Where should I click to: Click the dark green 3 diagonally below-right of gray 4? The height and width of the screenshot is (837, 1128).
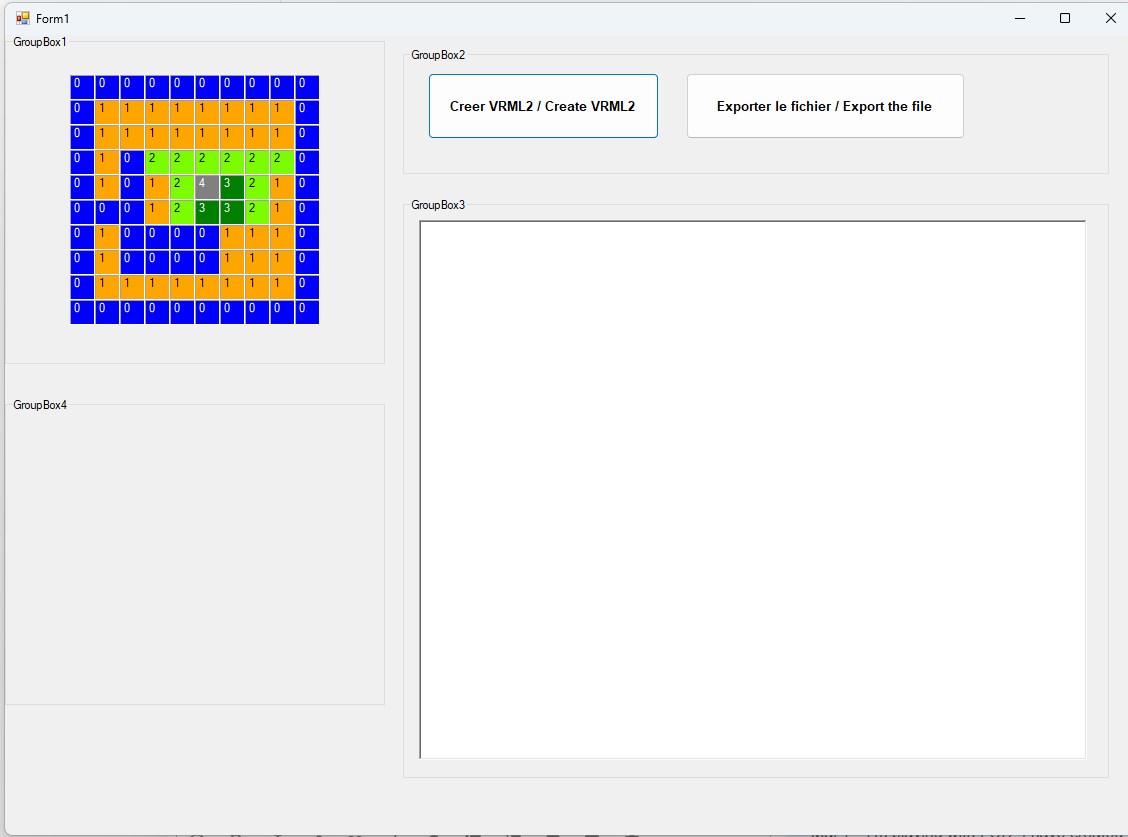(232, 212)
